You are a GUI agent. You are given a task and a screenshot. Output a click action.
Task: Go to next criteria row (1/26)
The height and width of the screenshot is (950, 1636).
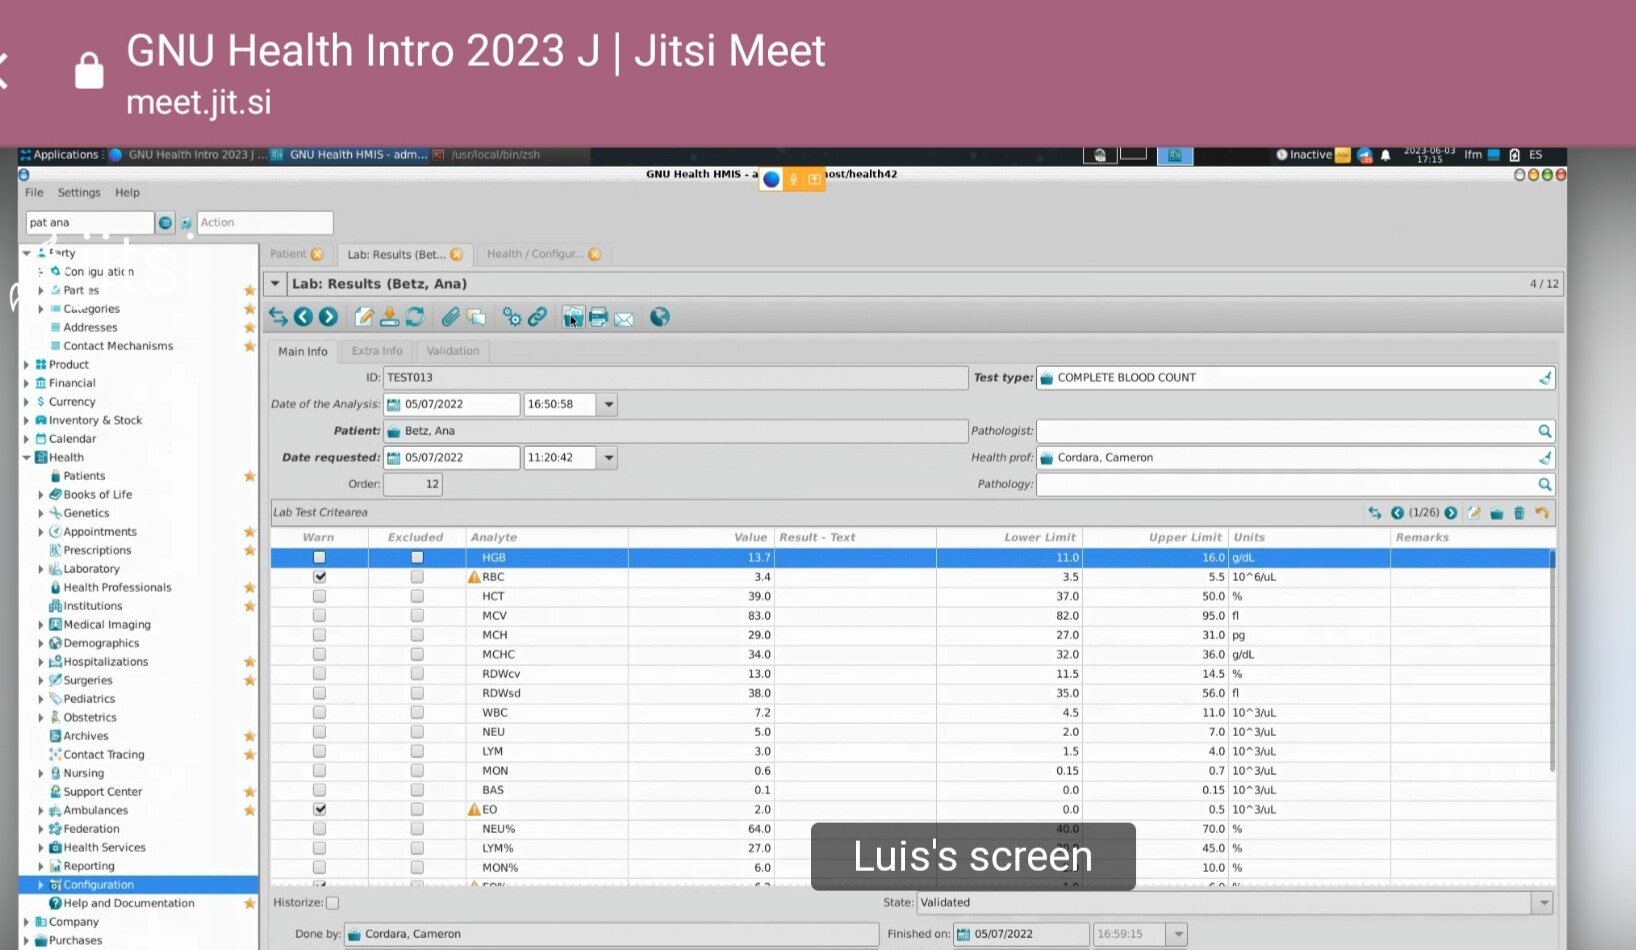pos(1451,513)
